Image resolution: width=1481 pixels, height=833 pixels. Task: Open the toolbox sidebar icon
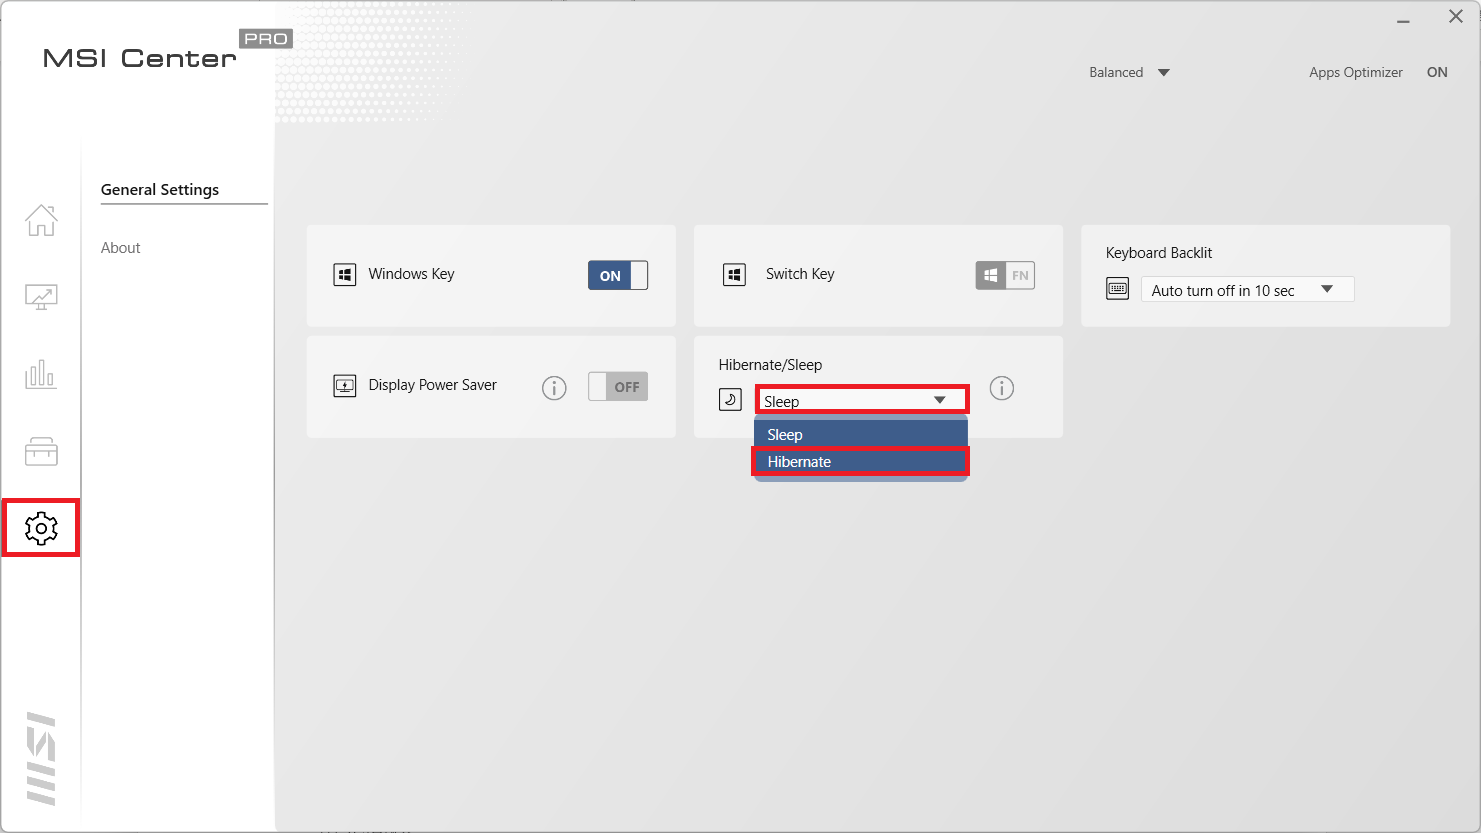pyautogui.click(x=41, y=451)
